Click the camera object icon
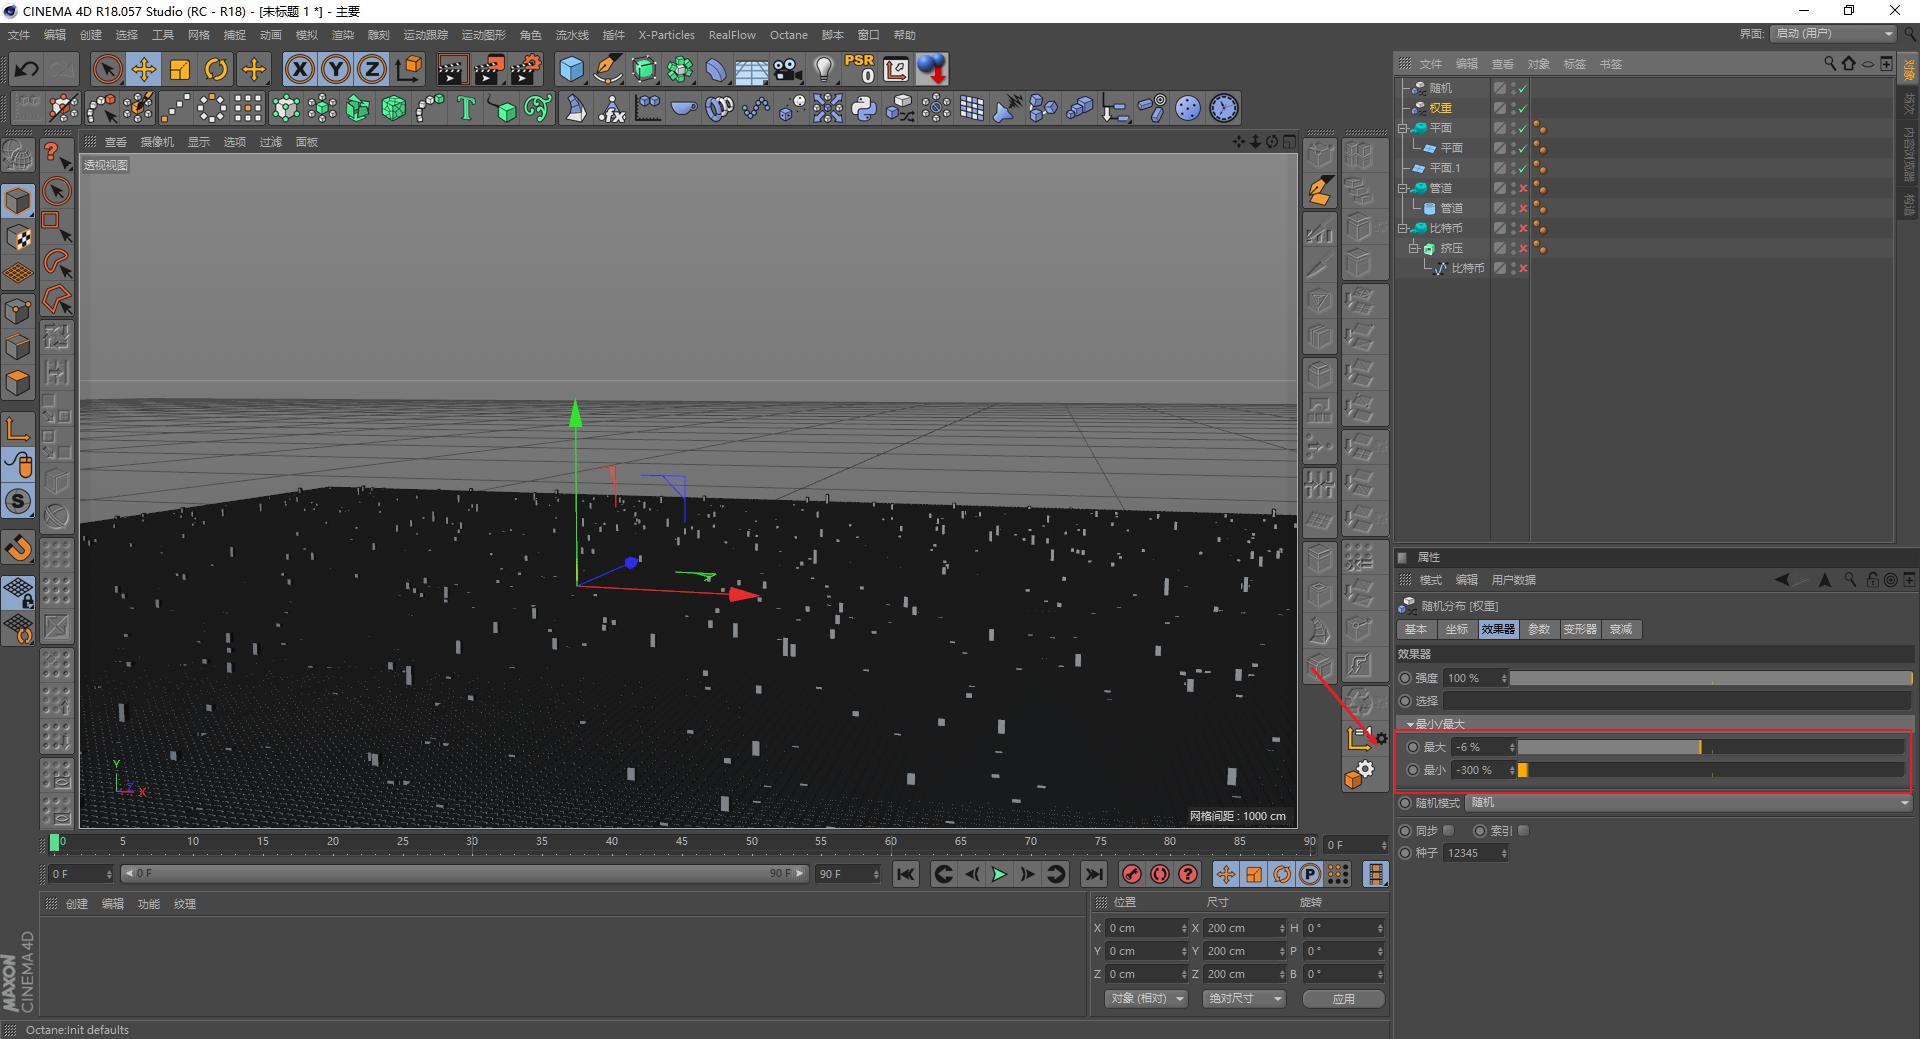Image resolution: width=1920 pixels, height=1039 pixels. (788, 69)
